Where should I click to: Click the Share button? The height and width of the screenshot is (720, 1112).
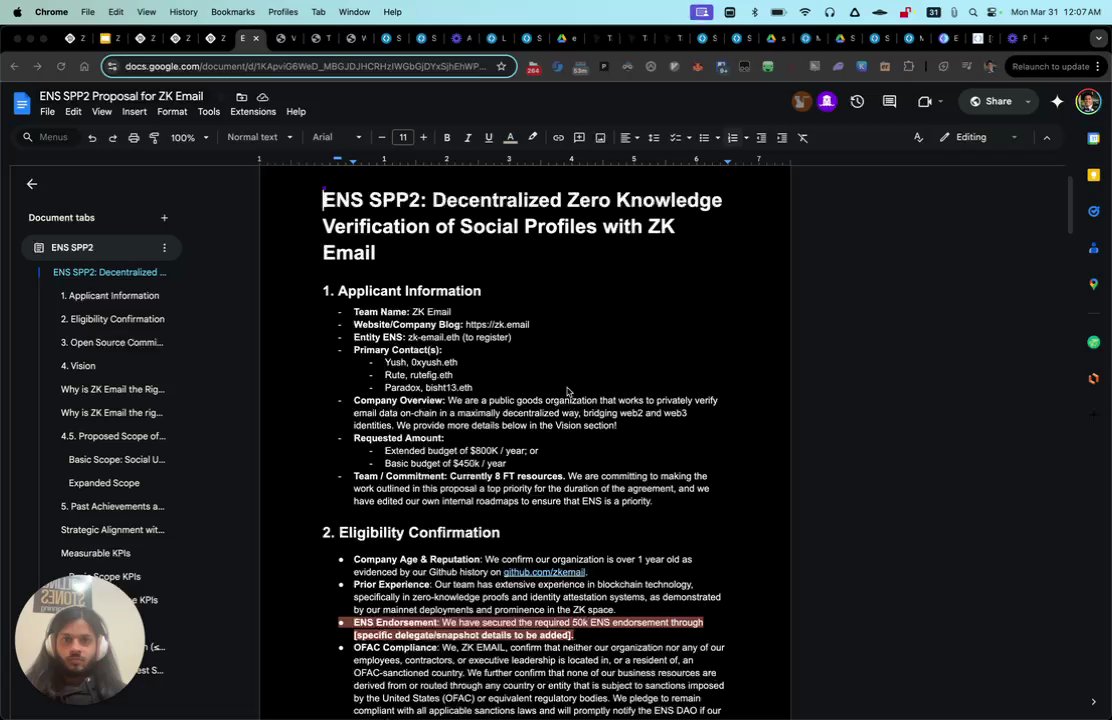(x=991, y=101)
